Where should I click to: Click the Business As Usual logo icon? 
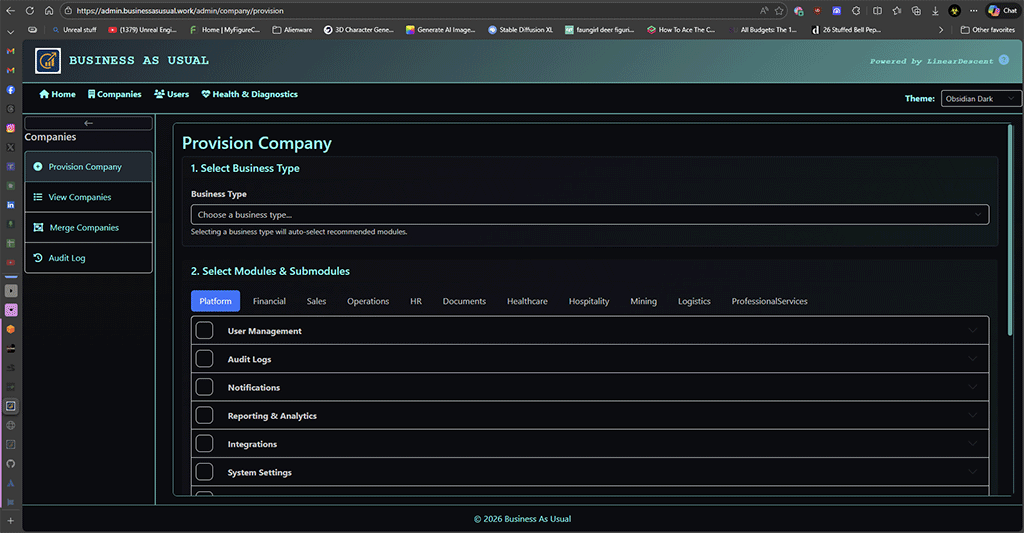pos(47,61)
